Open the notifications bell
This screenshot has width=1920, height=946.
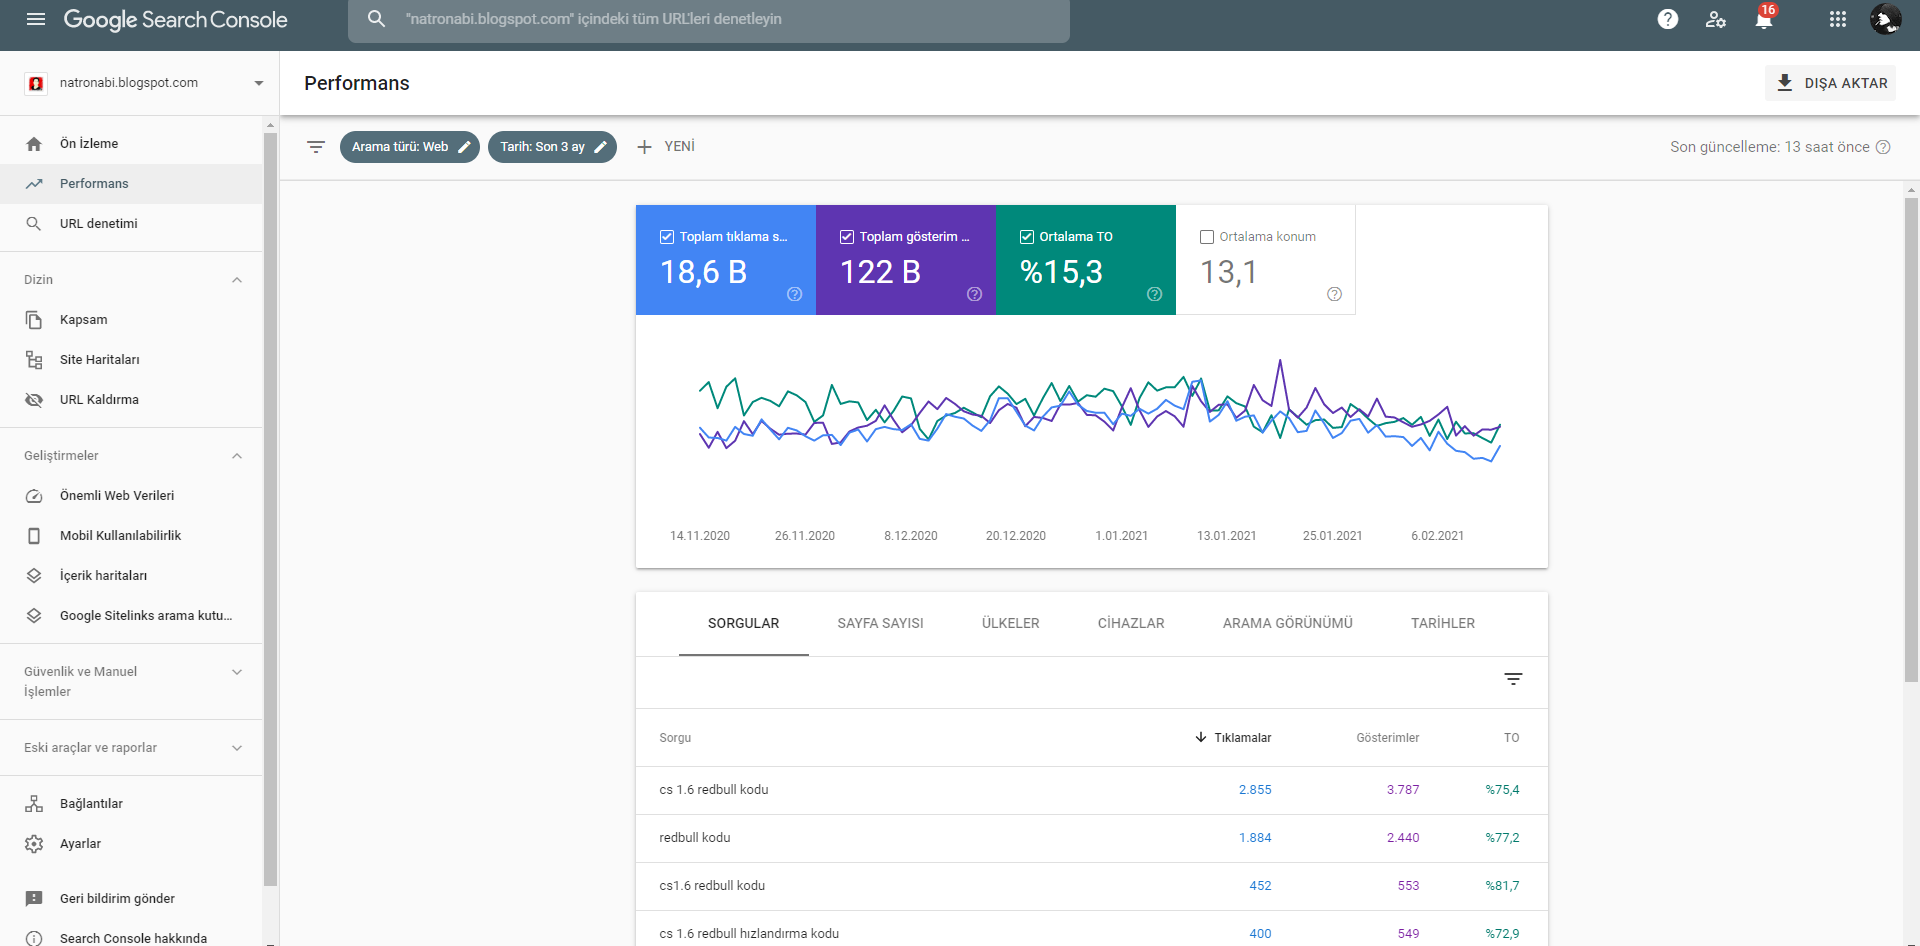(1764, 19)
